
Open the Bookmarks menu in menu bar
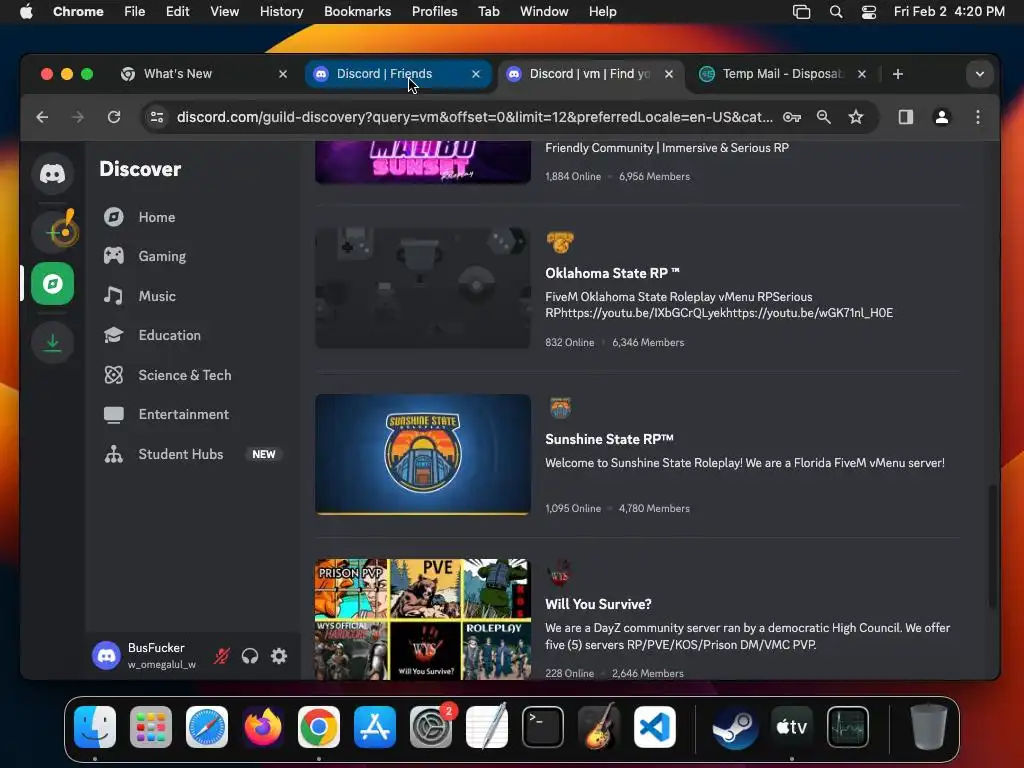pyautogui.click(x=357, y=11)
